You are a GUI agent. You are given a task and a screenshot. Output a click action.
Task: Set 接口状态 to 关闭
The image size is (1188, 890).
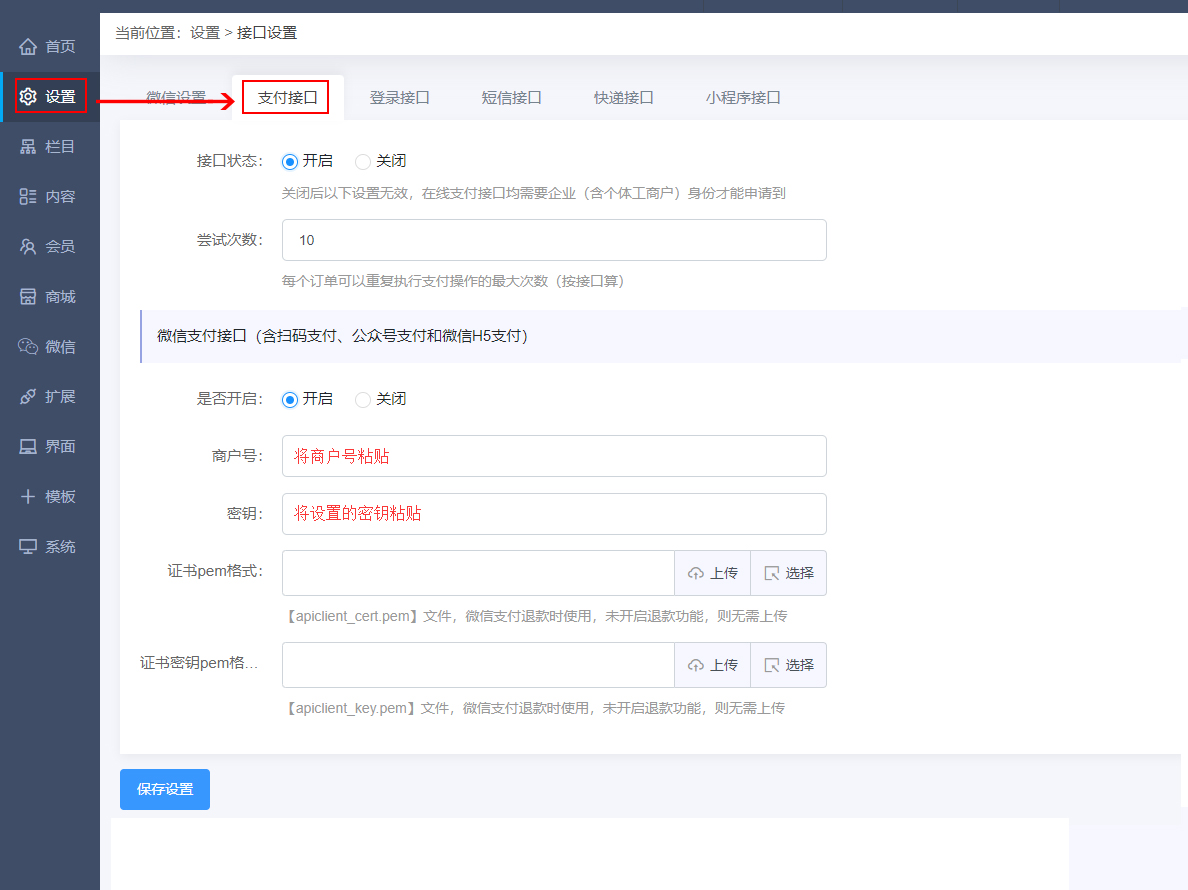tap(363, 161)
